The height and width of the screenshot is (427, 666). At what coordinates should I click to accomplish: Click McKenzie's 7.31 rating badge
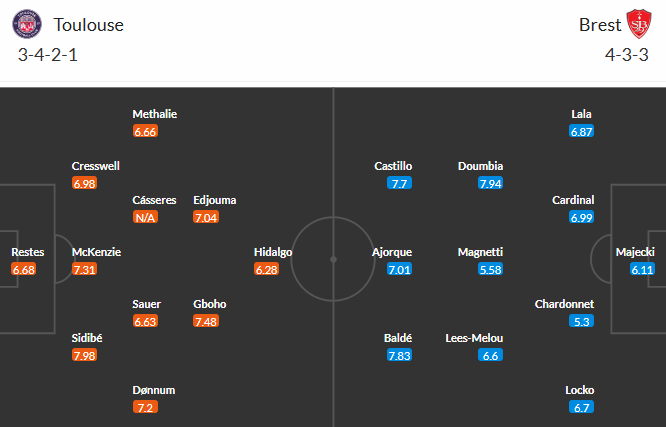coord(85,269)
